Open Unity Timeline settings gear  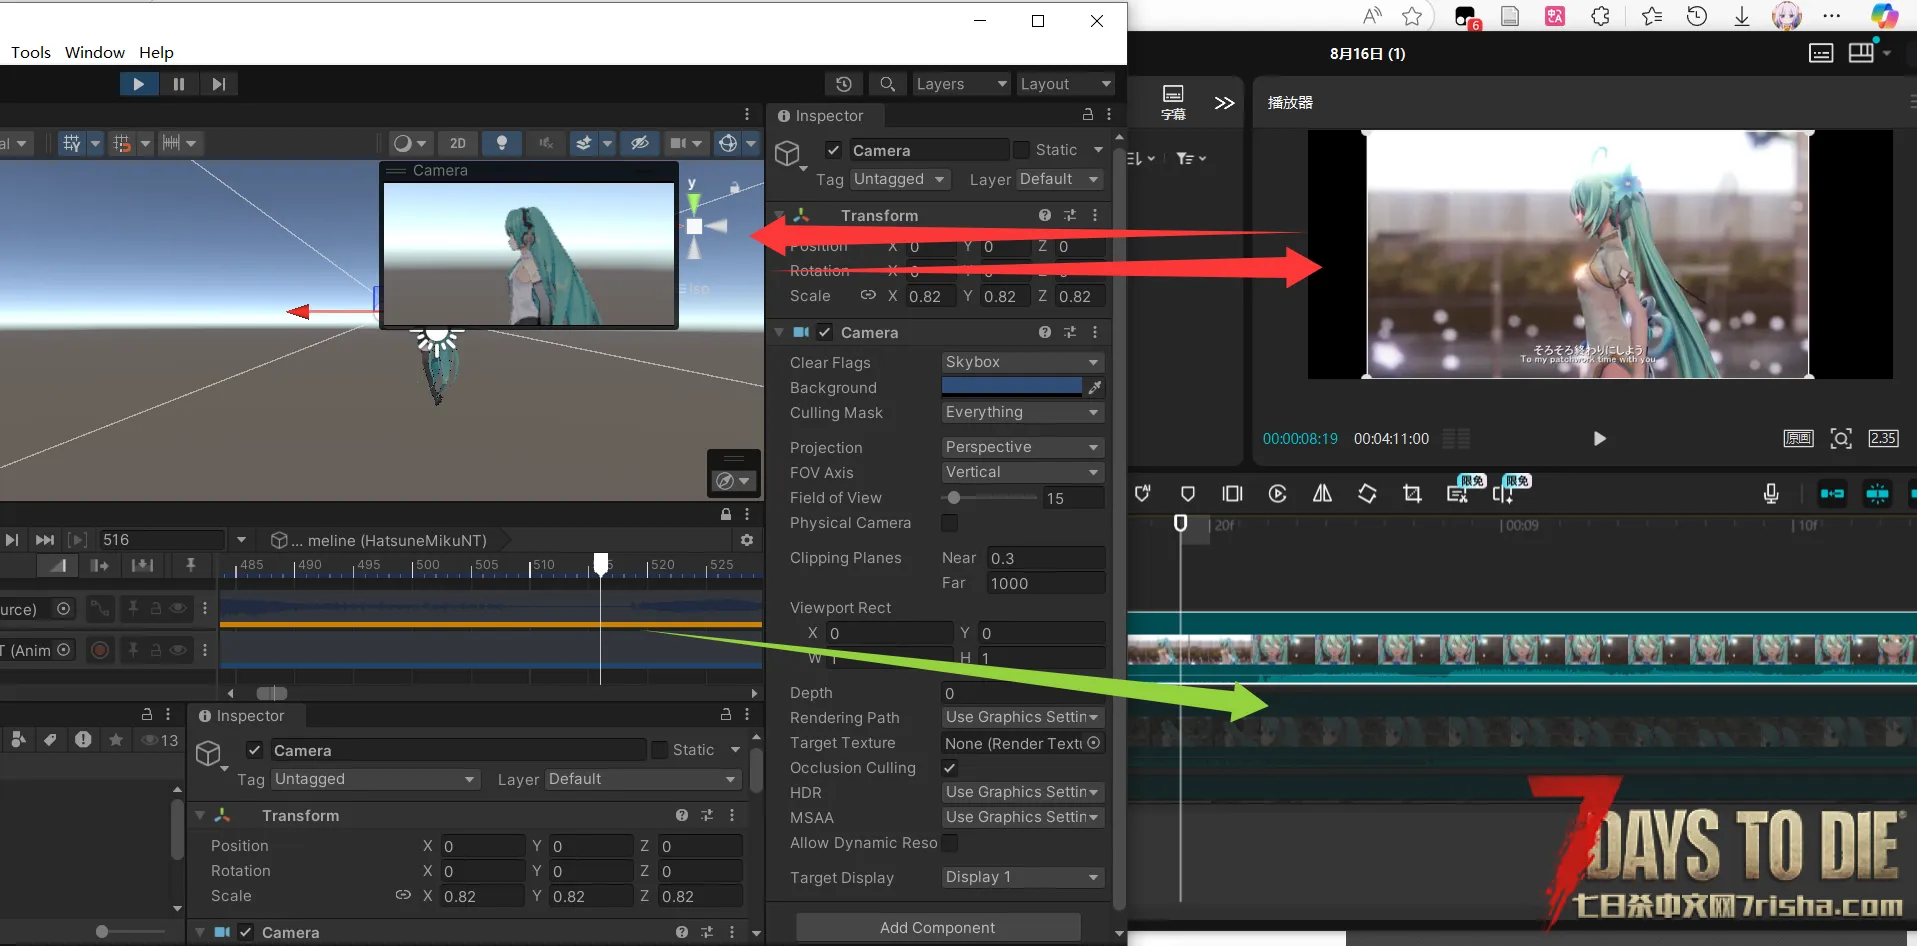(x=746, y=540)
